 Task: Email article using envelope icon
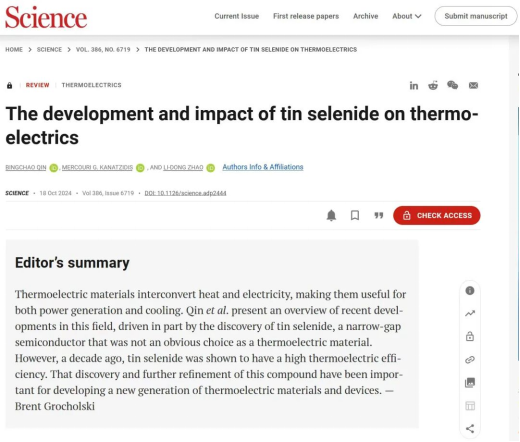(473, 86)
